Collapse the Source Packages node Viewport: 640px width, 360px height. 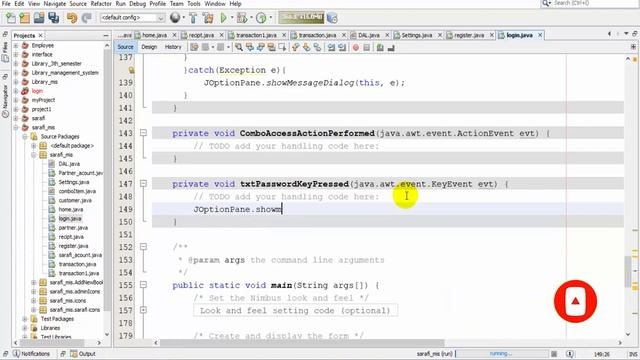[25, 136]
